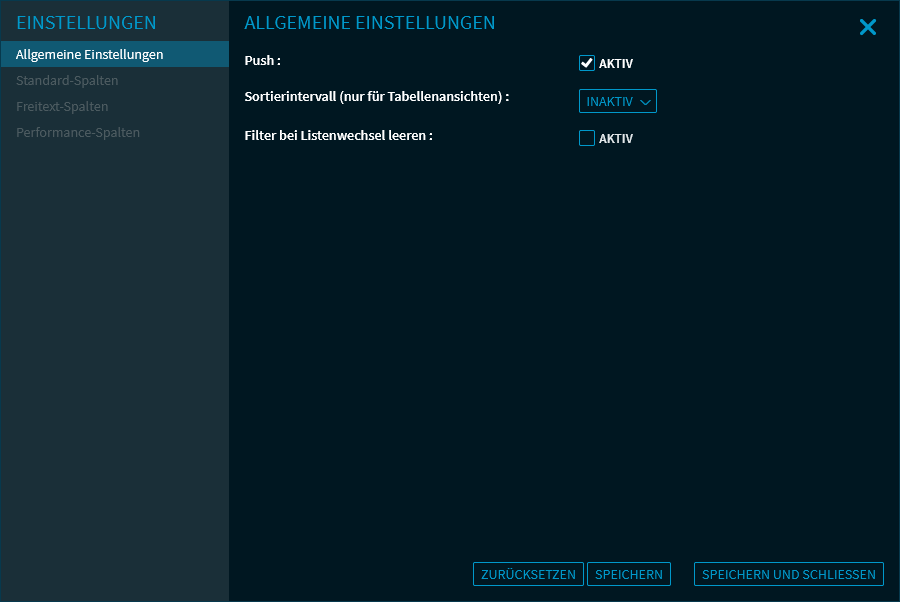Click the Zurücksetzen button

click(x=528, y=574)
